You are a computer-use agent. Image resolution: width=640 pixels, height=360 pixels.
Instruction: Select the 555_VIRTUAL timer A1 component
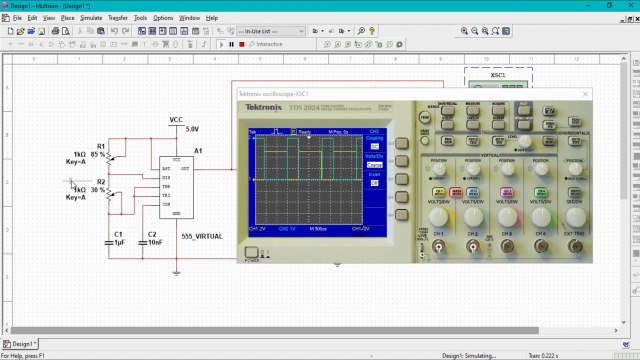tap(176, 187)
